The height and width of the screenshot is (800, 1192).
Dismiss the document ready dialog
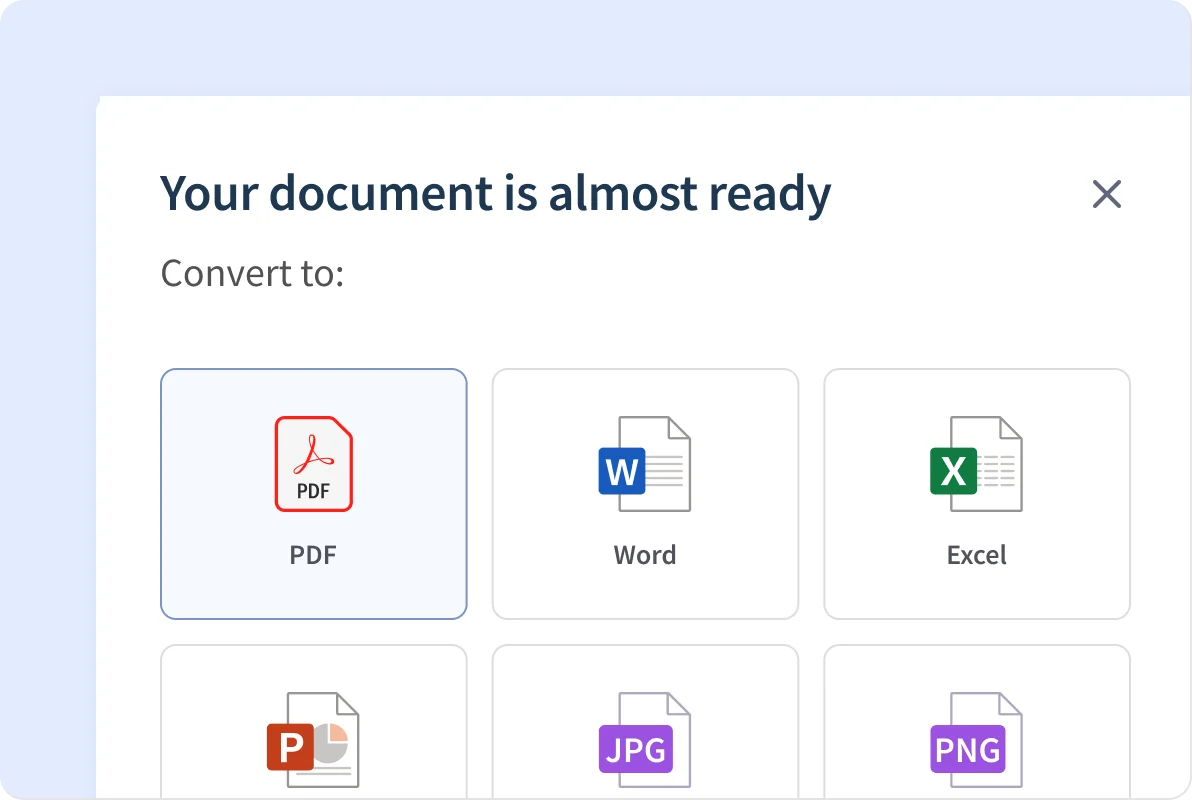[x=1107, y=195]
